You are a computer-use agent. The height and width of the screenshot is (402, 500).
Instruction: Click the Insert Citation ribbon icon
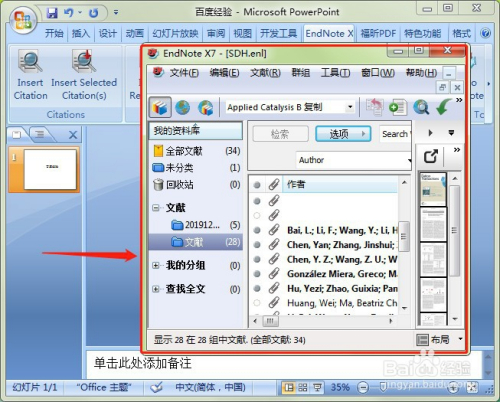pos(30,61)
